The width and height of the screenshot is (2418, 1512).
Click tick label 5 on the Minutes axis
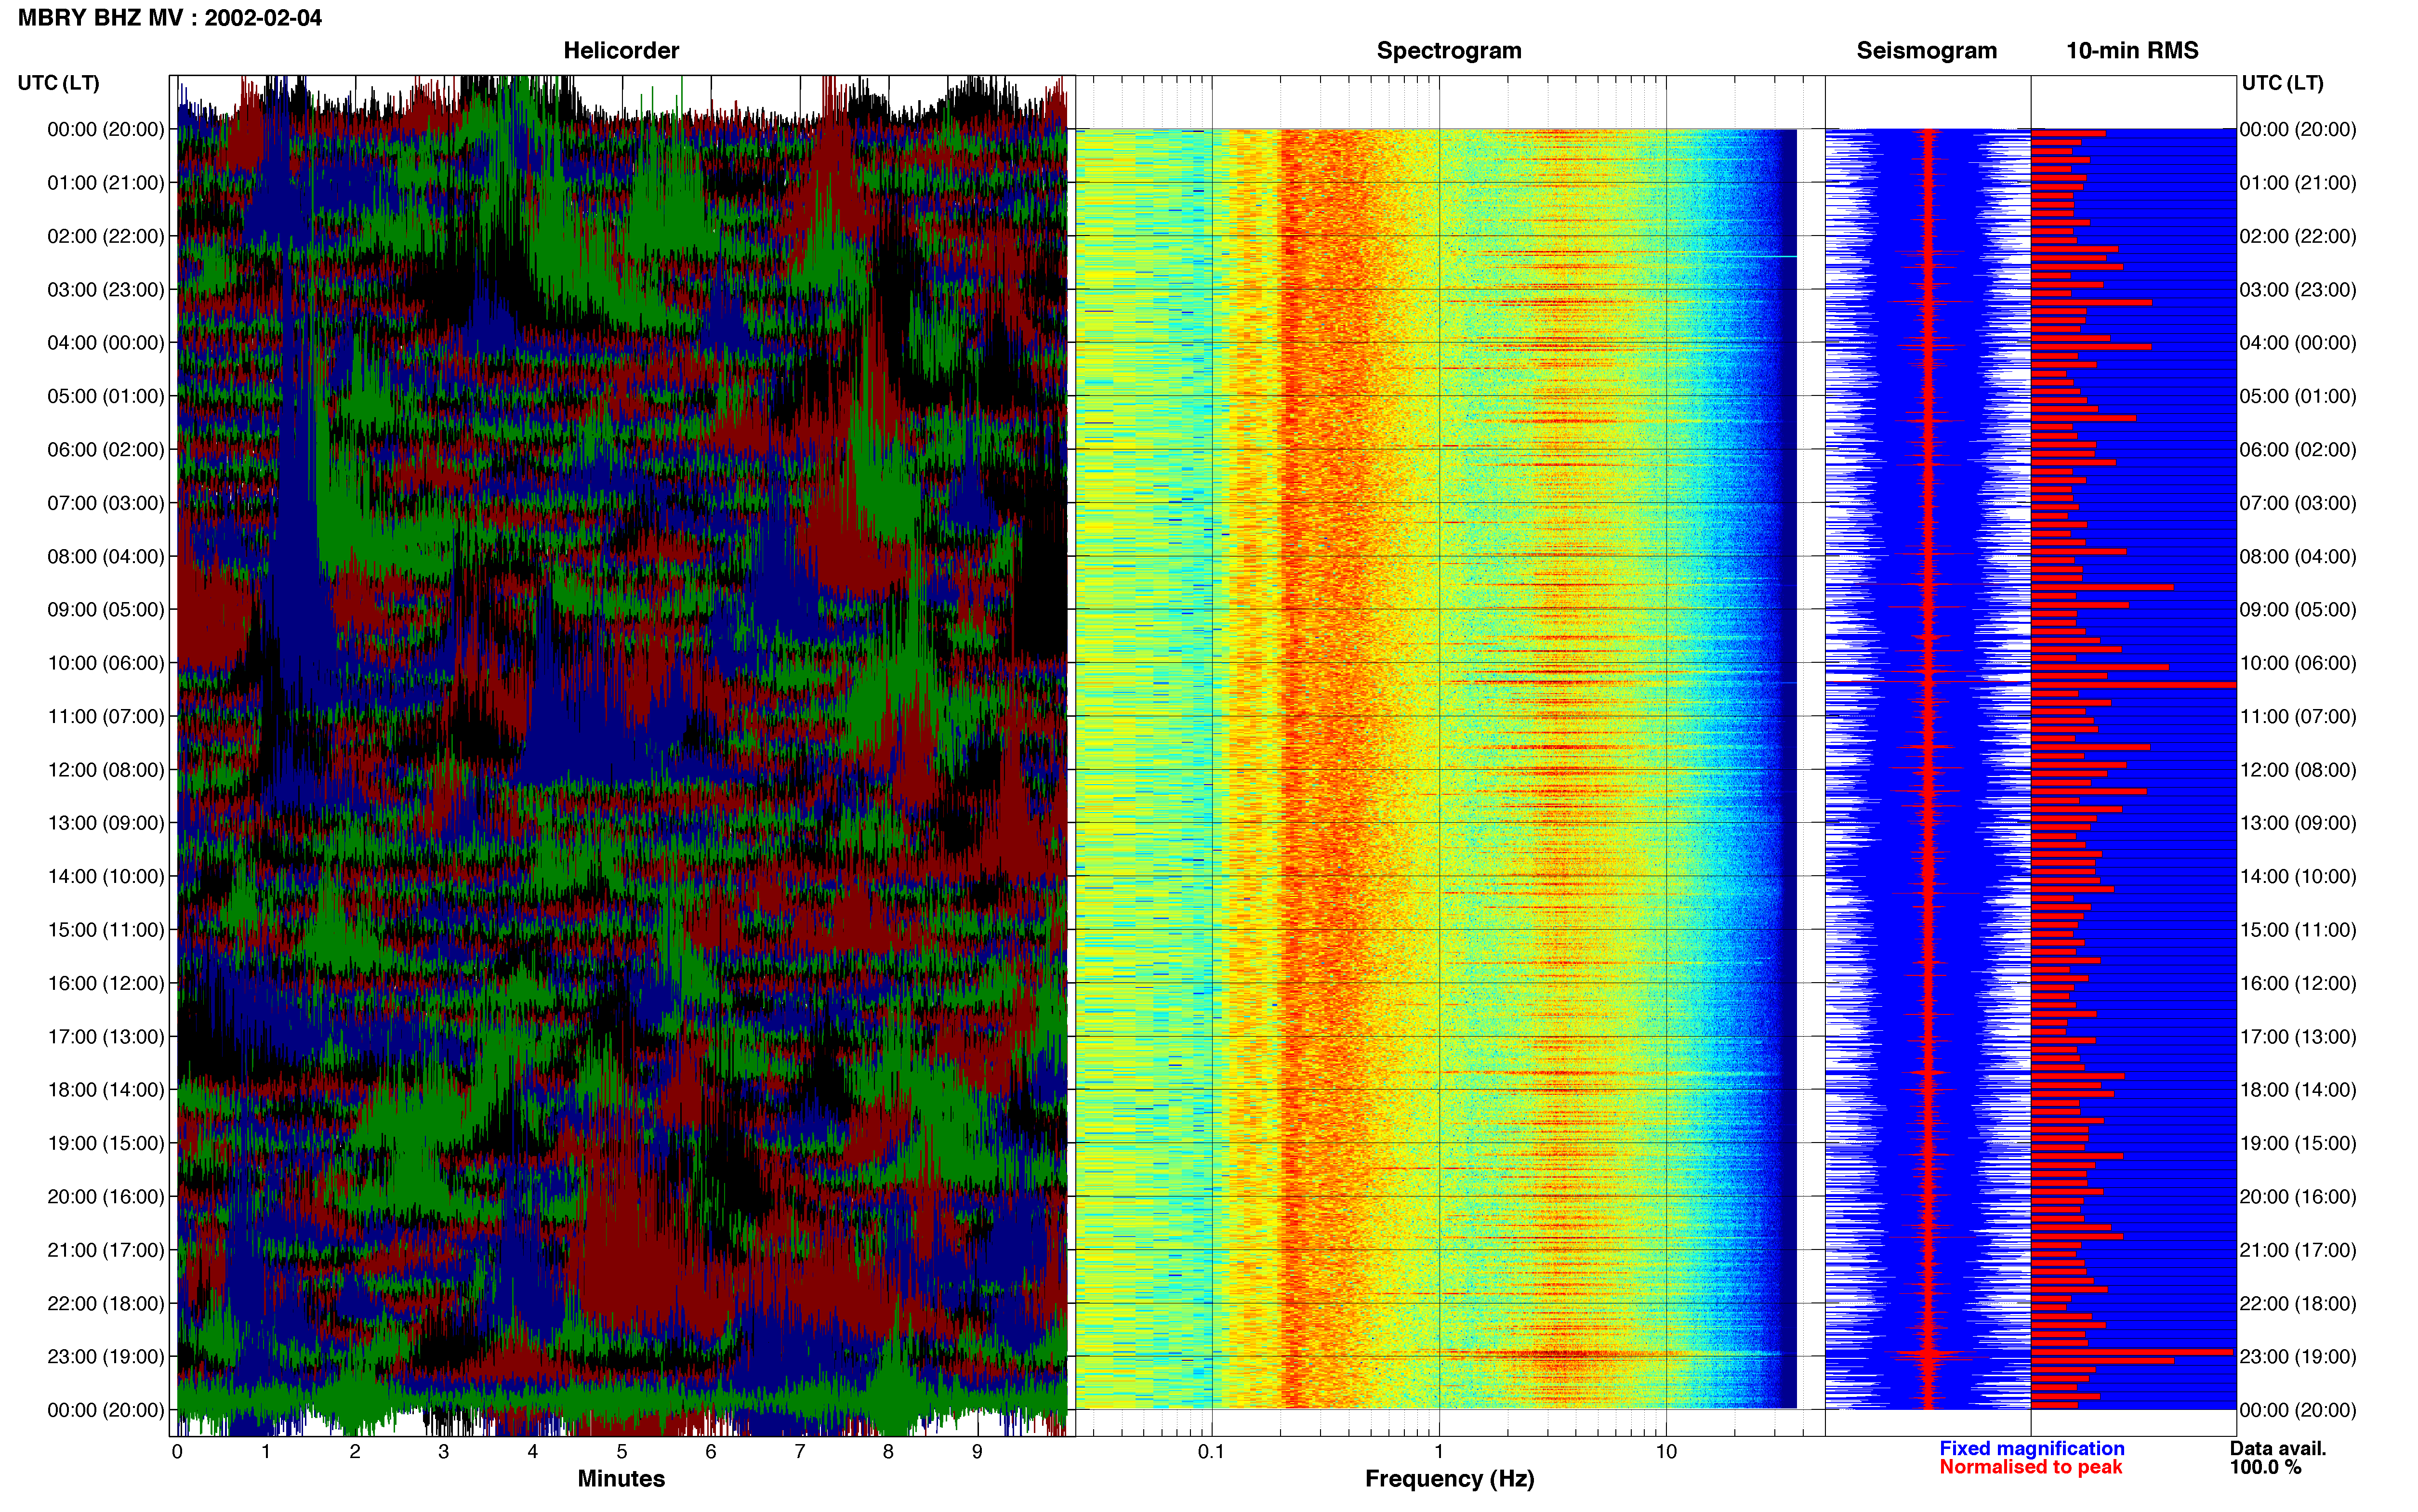point(622,1452)
